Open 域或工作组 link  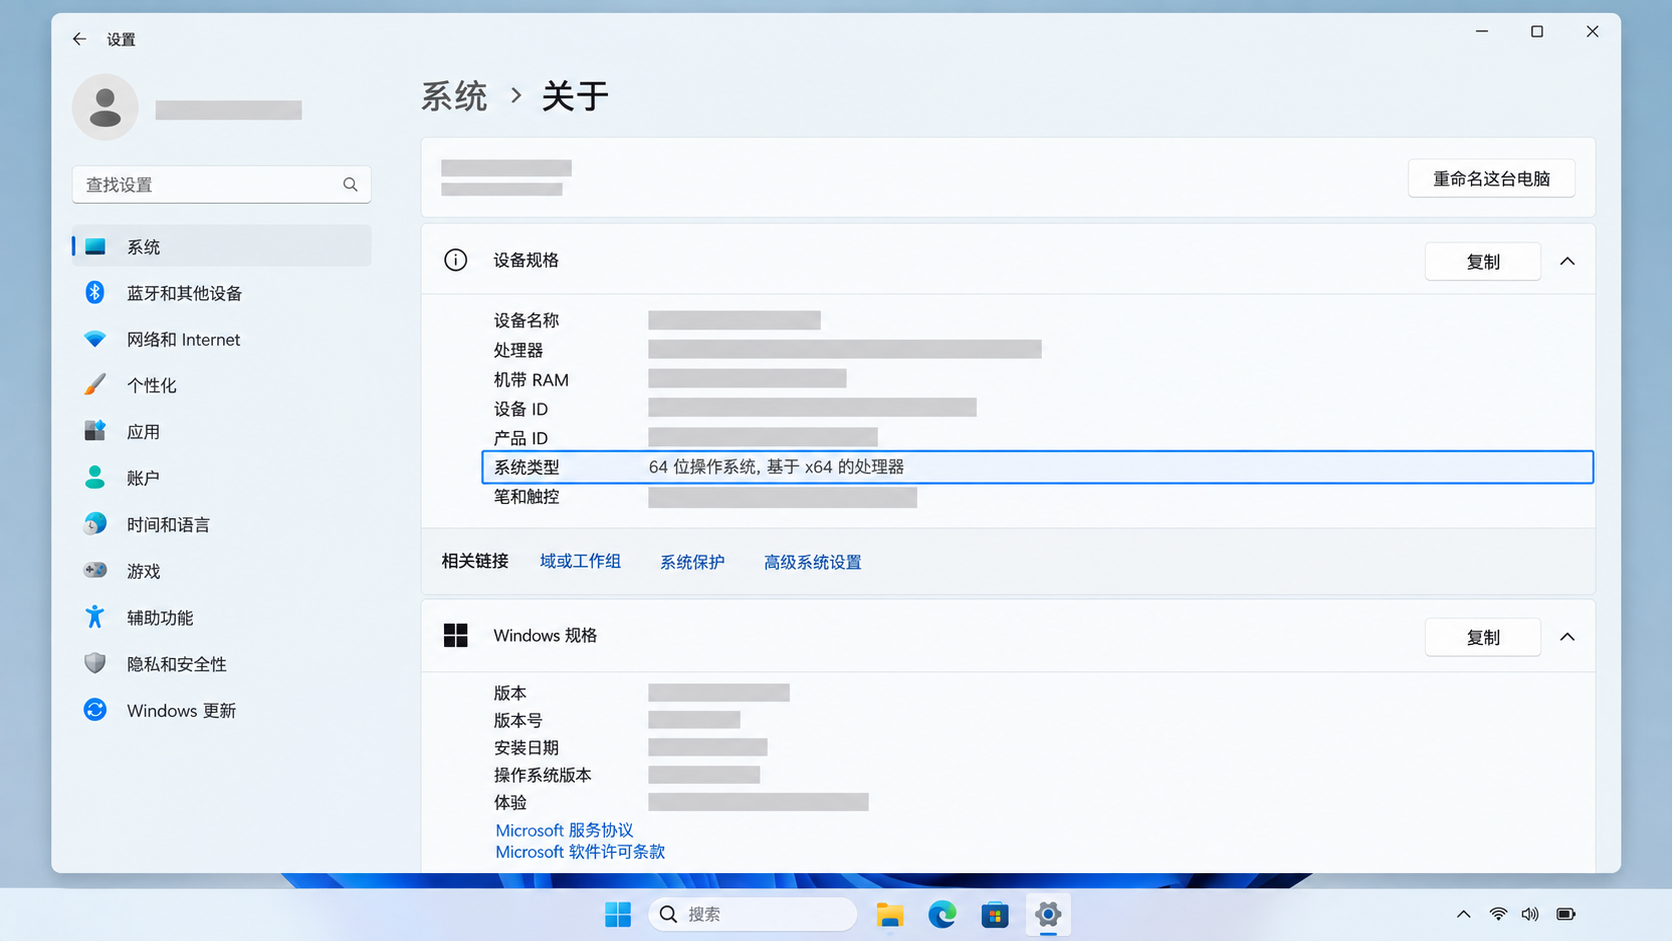point(581,561)
